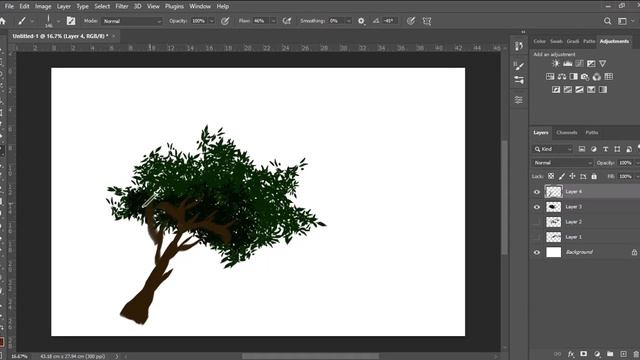Select the Untitled-1 document tab
The width and height of the screenshot is (640, 360).
tap(60, 36)
